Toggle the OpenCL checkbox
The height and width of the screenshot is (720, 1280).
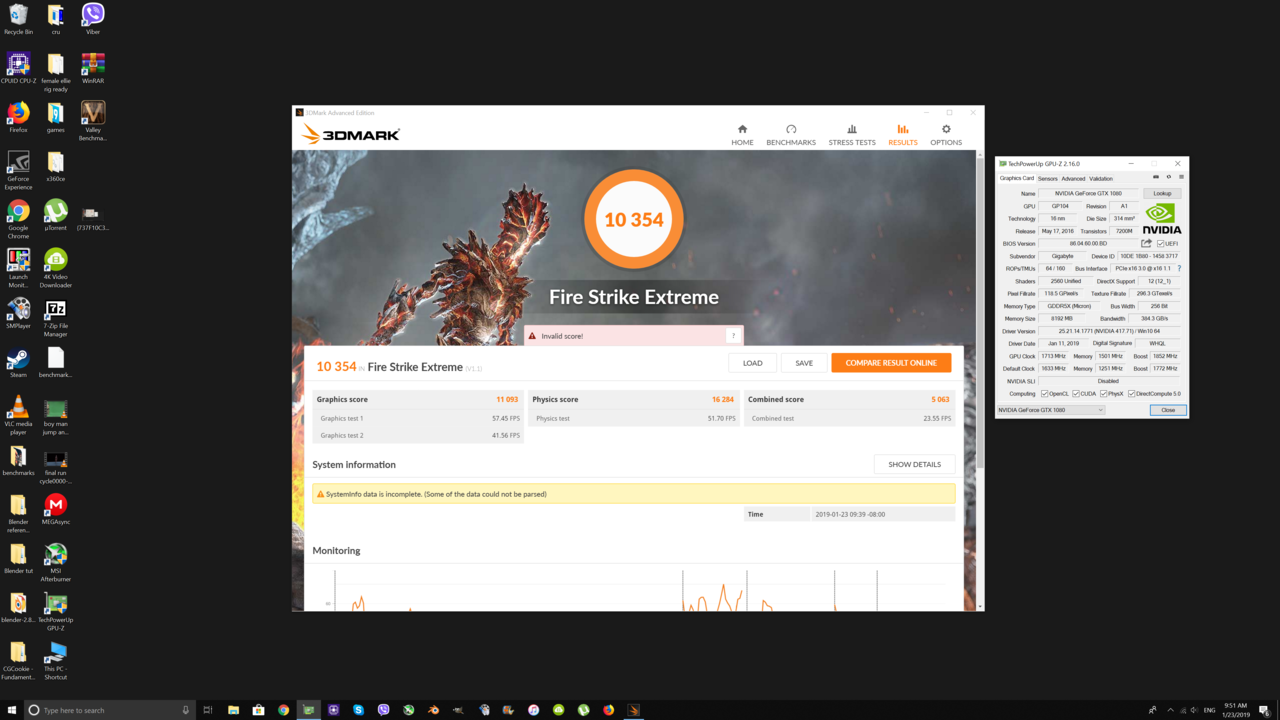(1045, 394)
